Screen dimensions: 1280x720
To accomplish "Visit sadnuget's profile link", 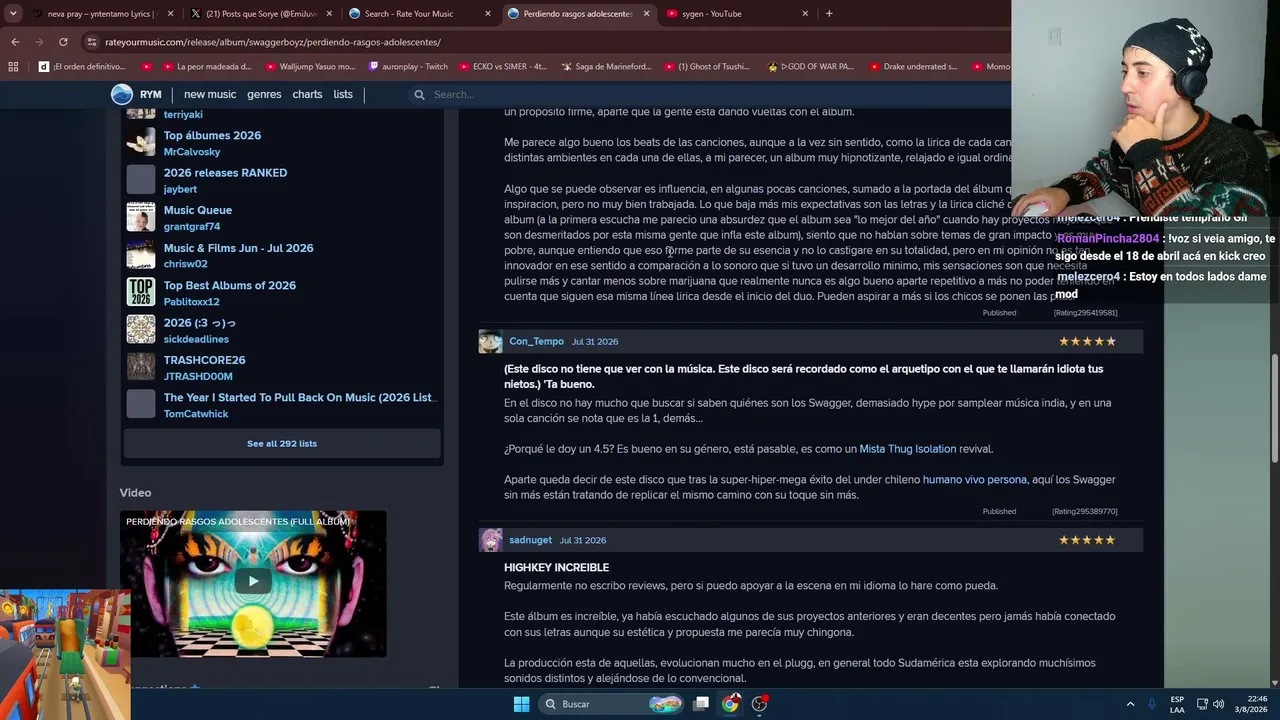I will click(x=530, y=540).
